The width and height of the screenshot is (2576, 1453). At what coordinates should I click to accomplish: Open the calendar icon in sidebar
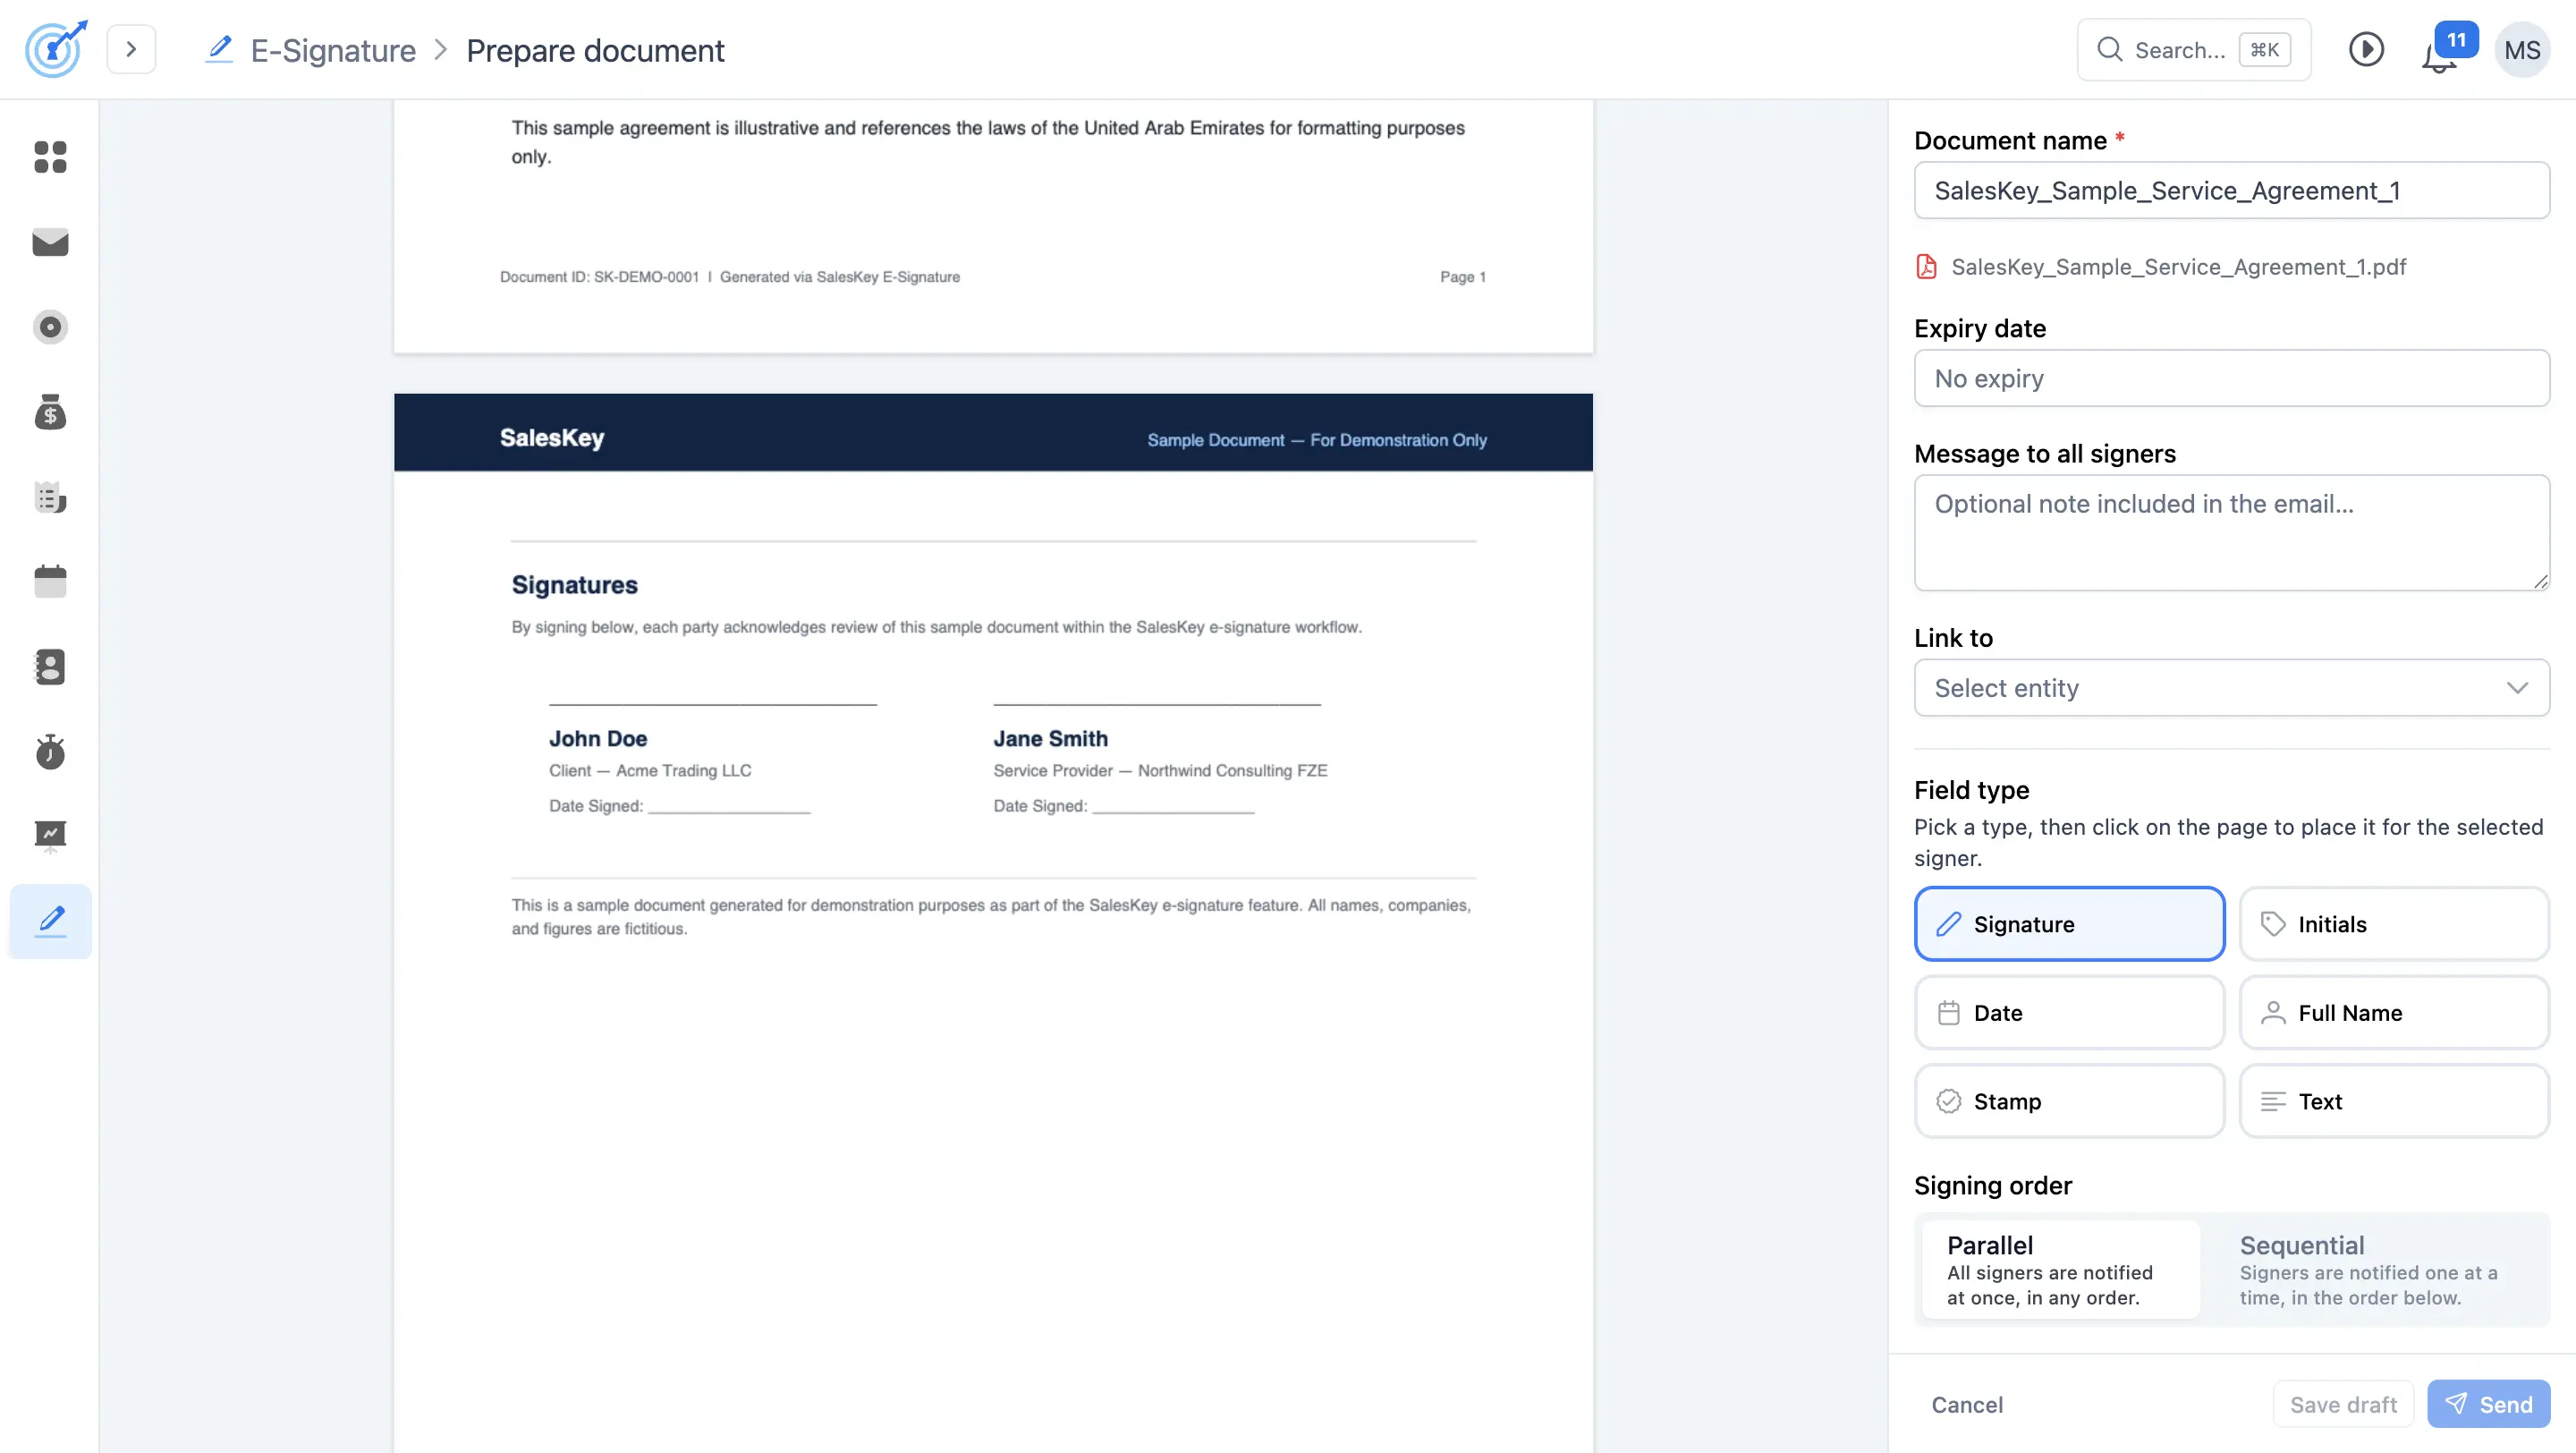tap(50, 581)
